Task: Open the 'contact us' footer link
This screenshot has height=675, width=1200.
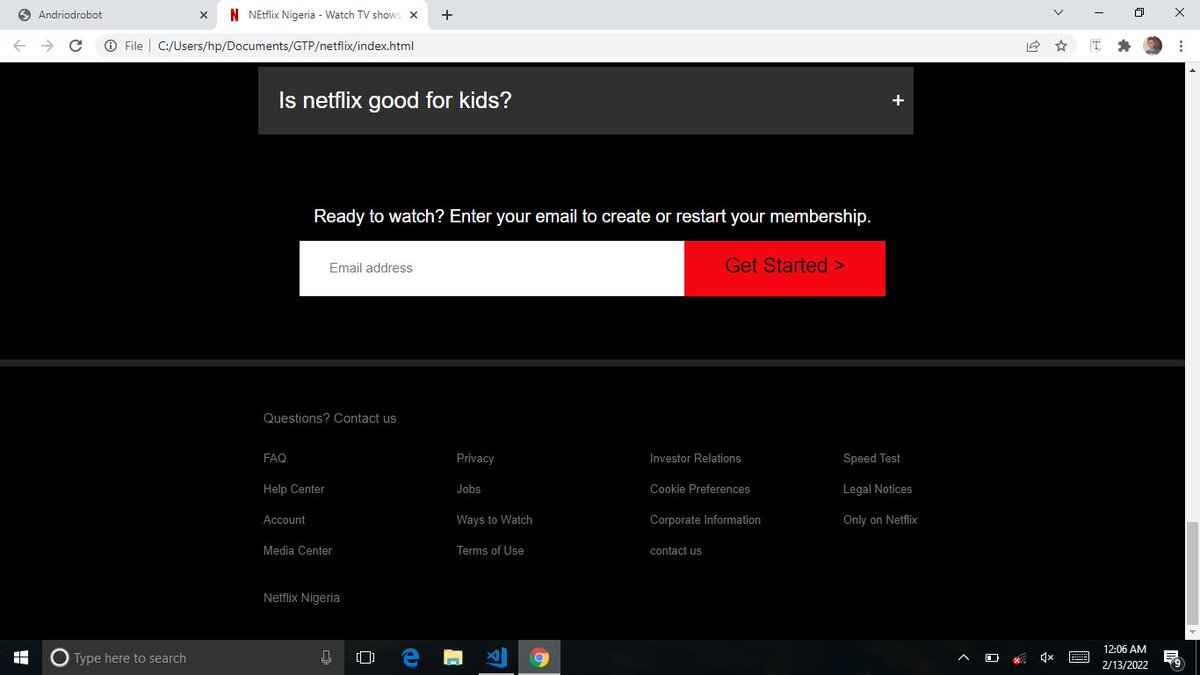Action: (x=676, y=551)
